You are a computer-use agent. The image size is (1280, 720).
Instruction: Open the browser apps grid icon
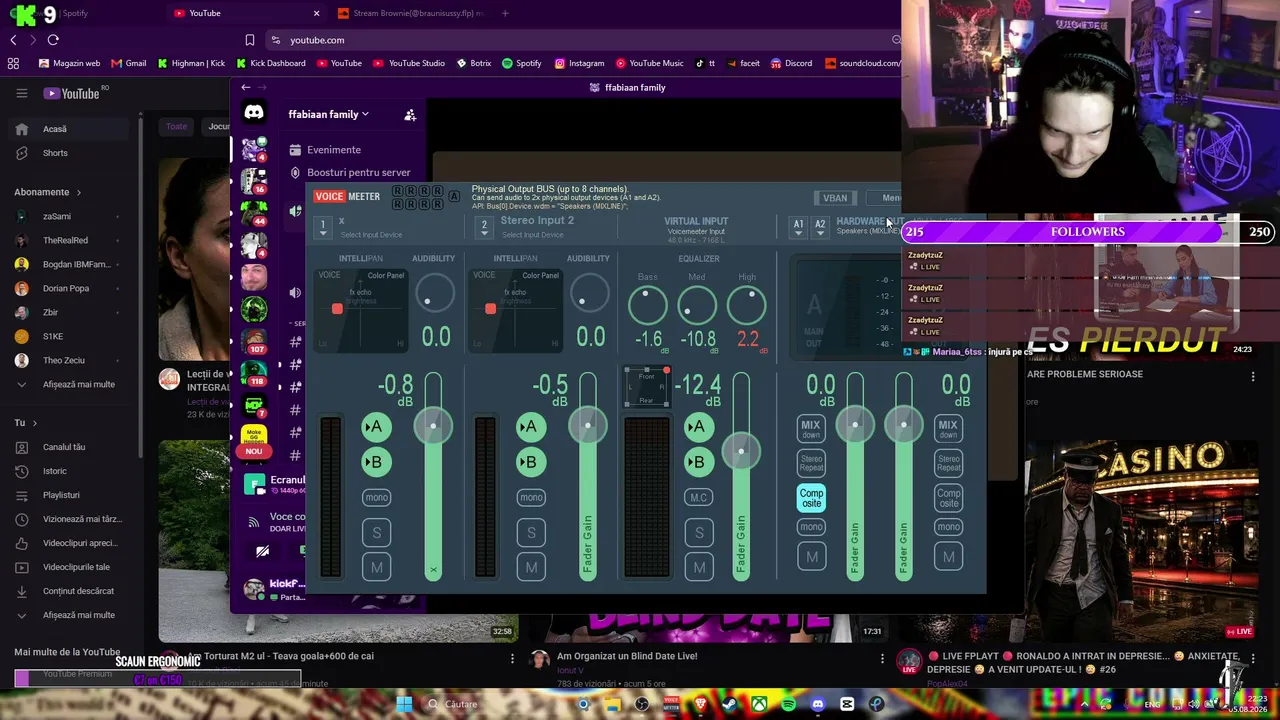tap(13, 63)
